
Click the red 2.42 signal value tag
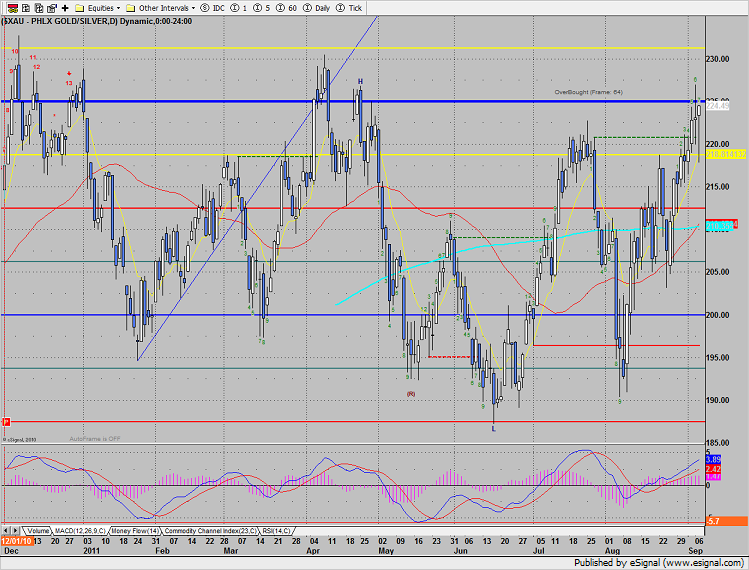click(x=713, y=469)
